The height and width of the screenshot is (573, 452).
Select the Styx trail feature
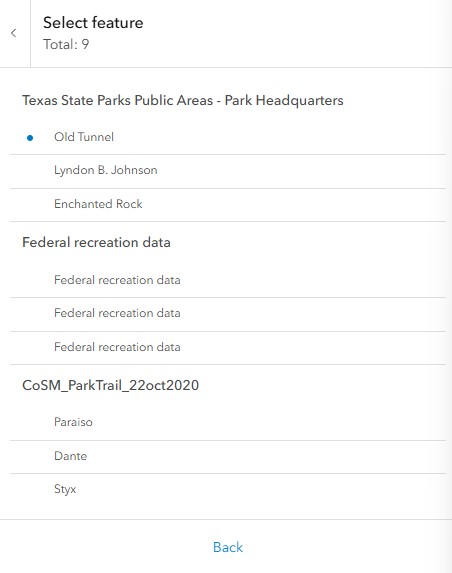(228, 490)
